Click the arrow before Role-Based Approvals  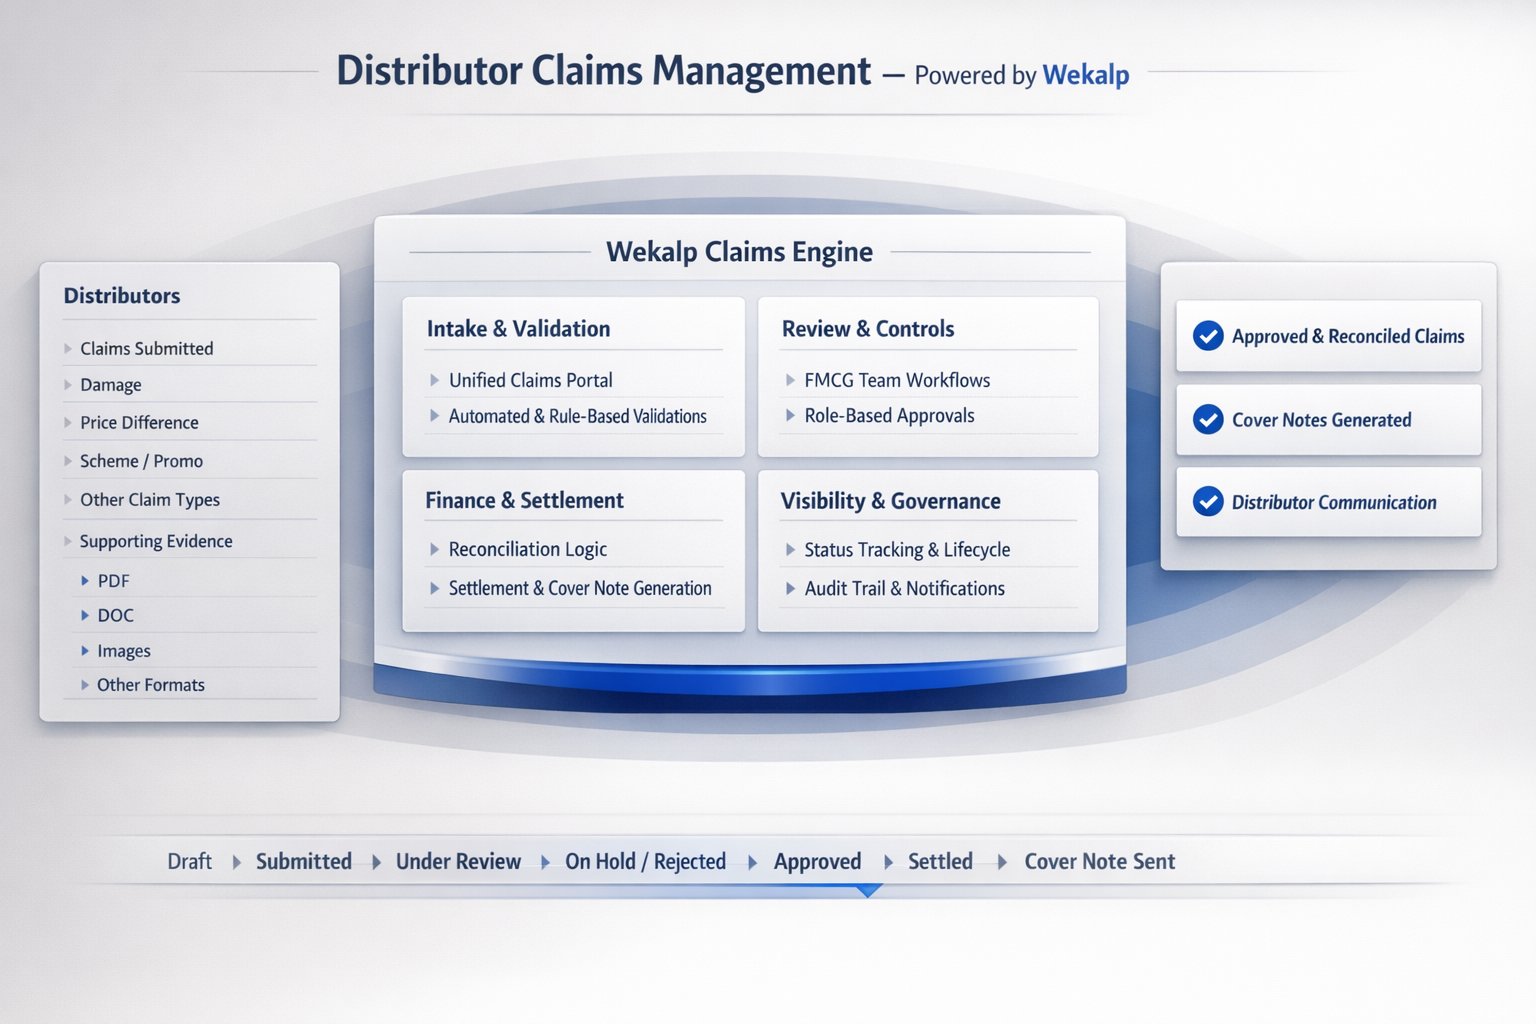pyautogui.click(x=790, y=415)
